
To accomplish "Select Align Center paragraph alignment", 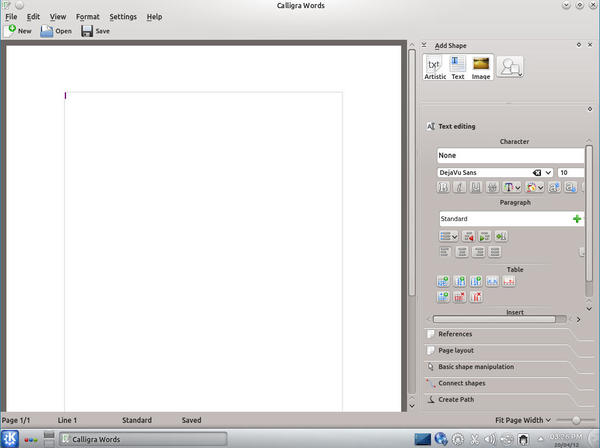I will [462, 252].
